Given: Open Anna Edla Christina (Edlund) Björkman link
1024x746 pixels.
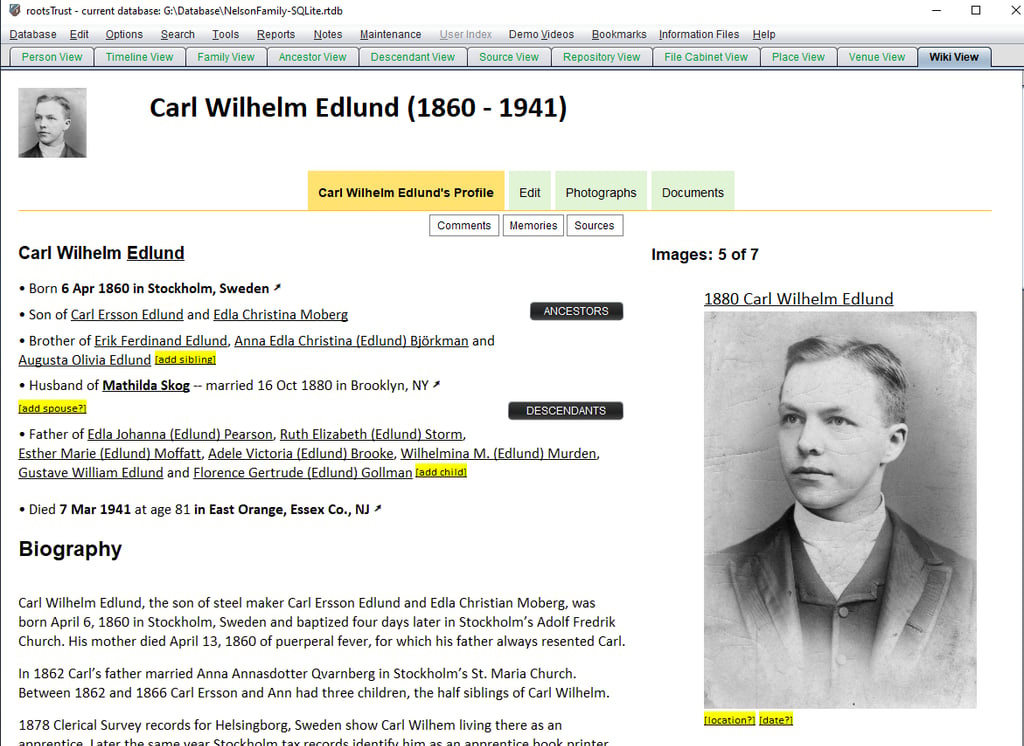Looking at the screenshot, I should pos(351,340).
